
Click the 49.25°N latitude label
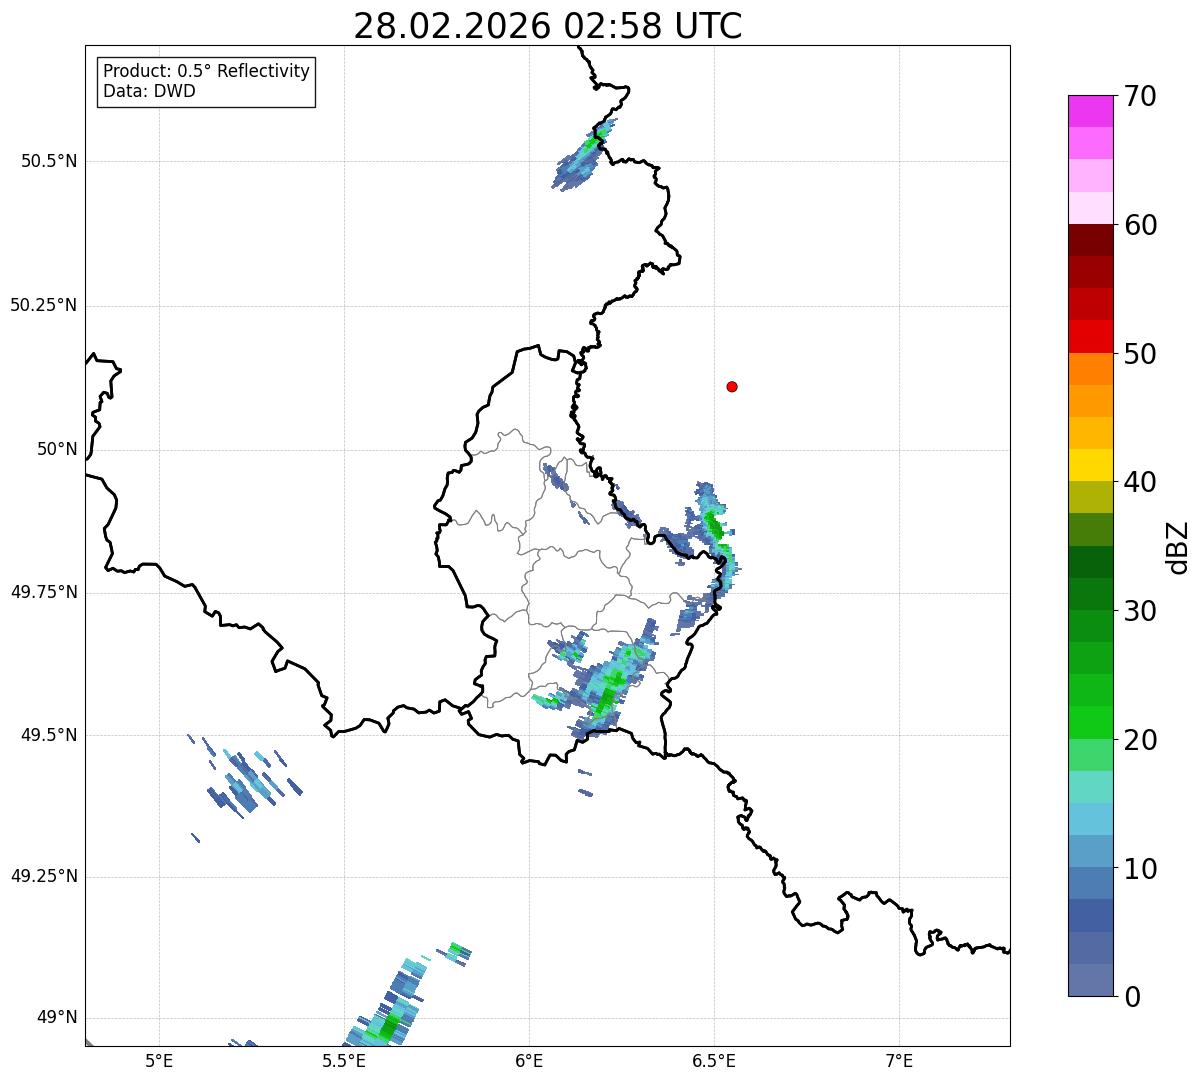pos(44,876)
